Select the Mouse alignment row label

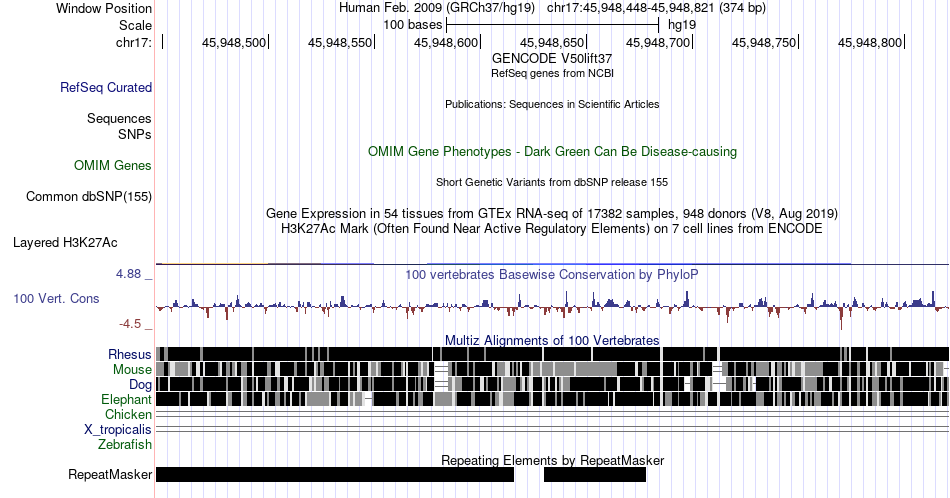(x=132, y=370)
